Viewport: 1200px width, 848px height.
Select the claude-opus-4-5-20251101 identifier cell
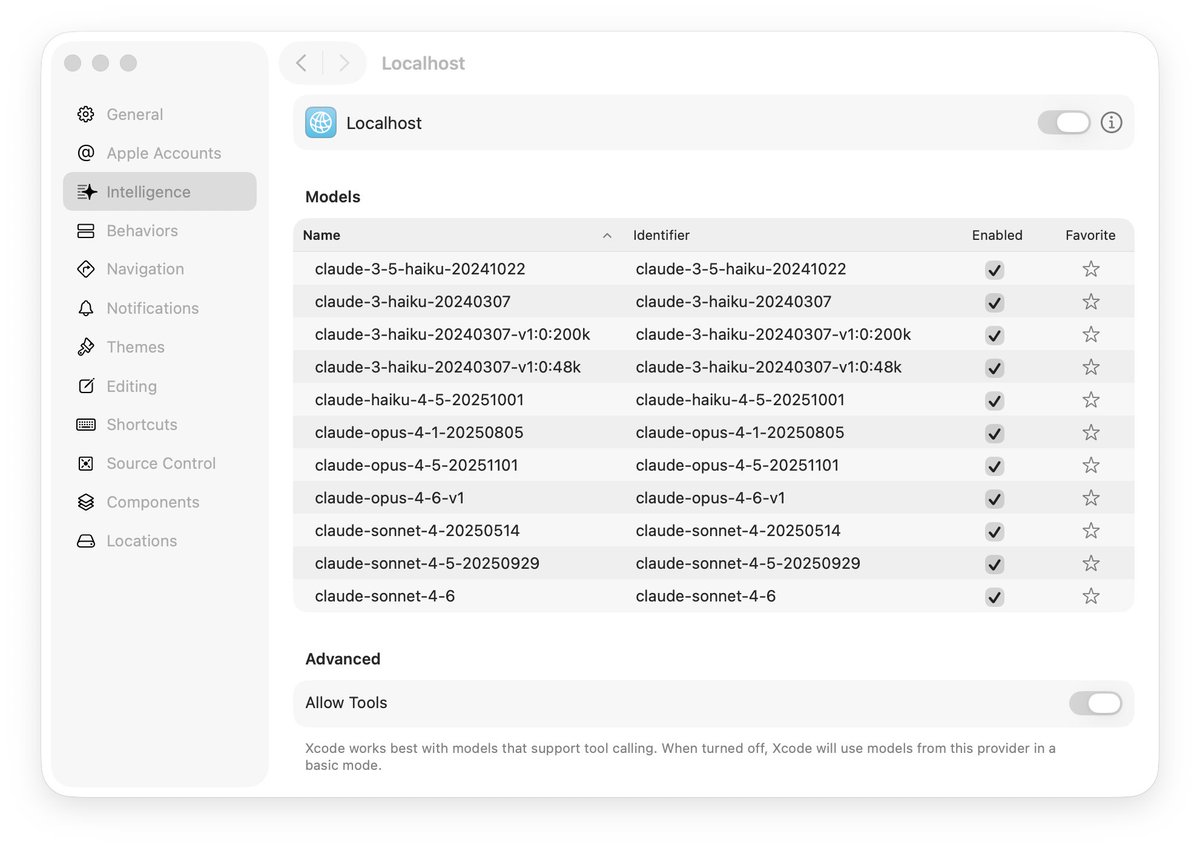pos(737,465)
